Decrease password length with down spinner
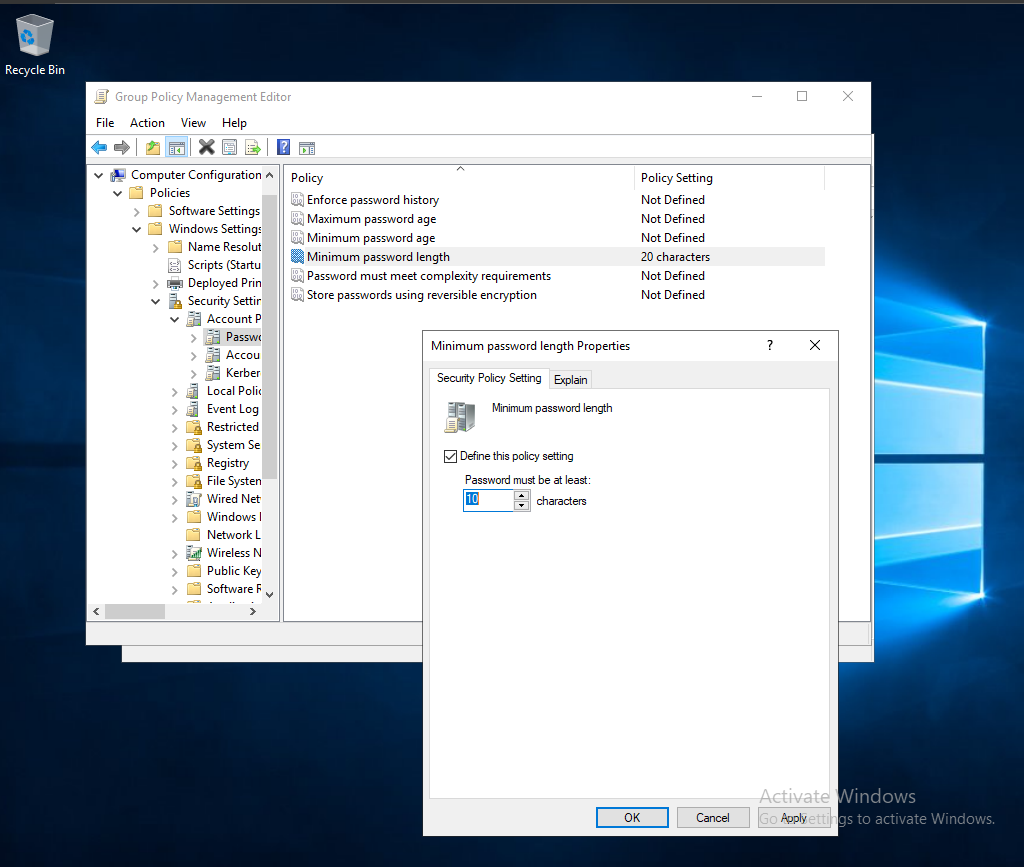 tap(521, 506)
